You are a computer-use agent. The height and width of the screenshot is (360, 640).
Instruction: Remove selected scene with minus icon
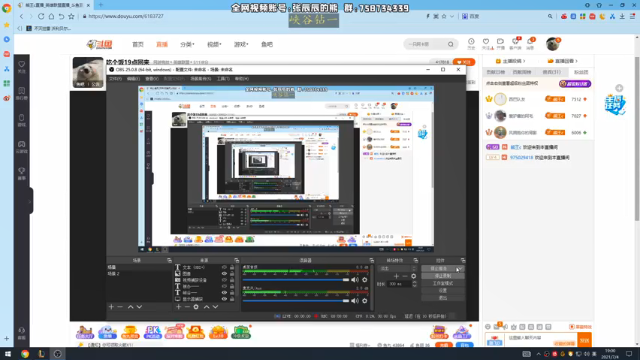[x=120, y=307]
